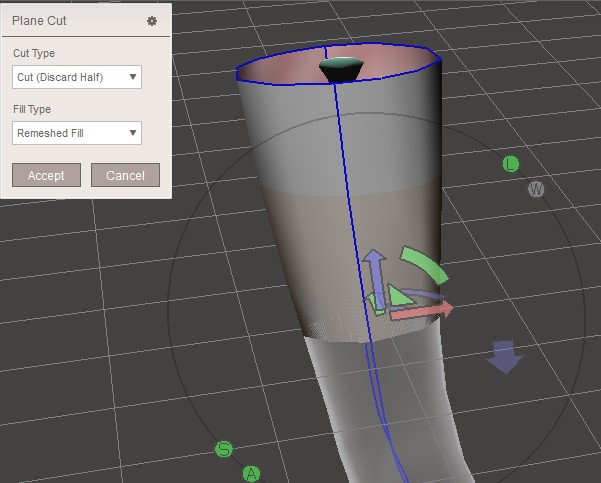Image resolution: width=601 pixels, height=483 pixels.
Task: Open the Fill Type dropdown
Action: (x=77, y=133)
